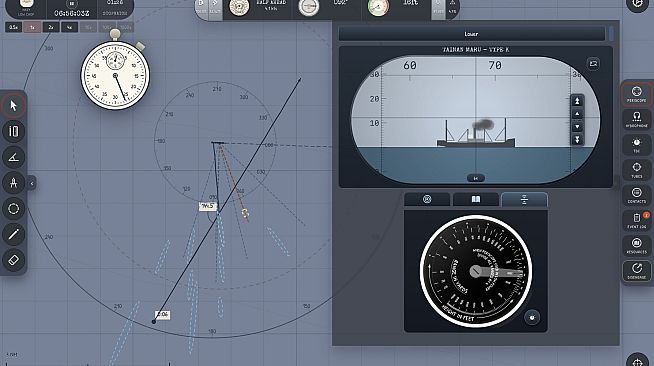The height and width of the screenshot is (366, 654).
Task: Open the Contacts panel
Action: pos(636,195)
